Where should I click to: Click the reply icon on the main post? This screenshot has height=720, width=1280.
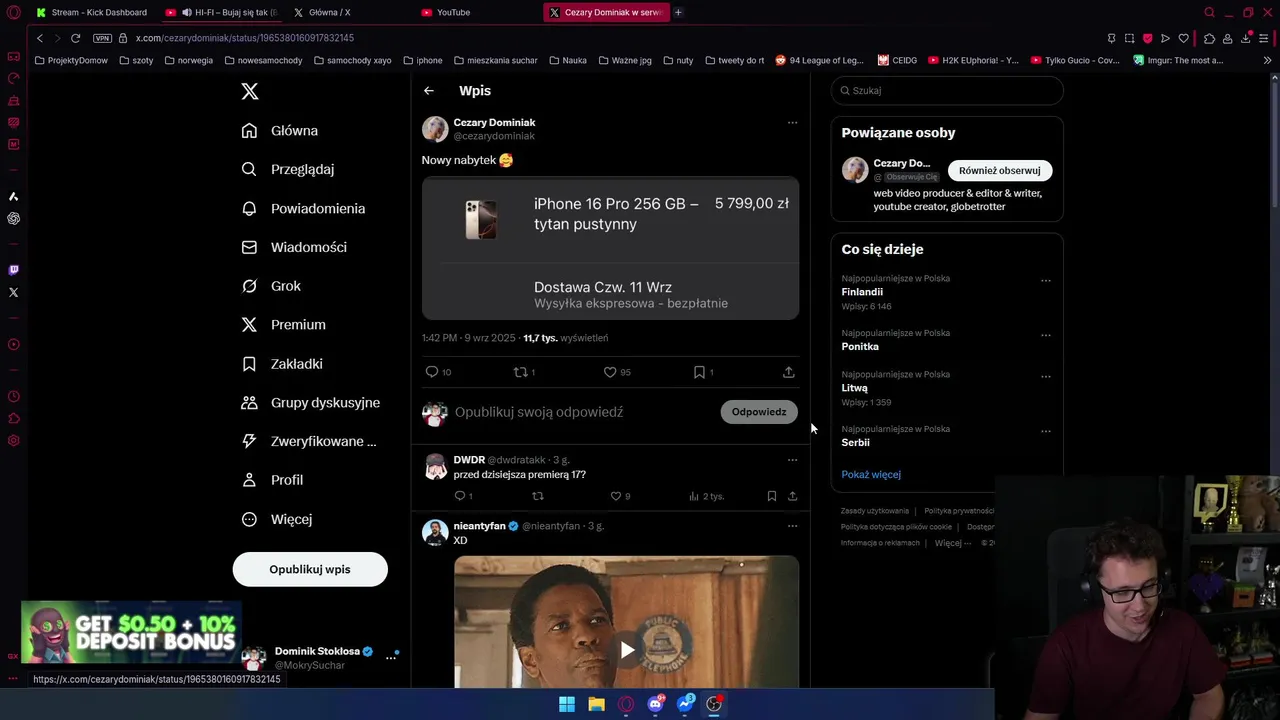[x=432, y=372]
